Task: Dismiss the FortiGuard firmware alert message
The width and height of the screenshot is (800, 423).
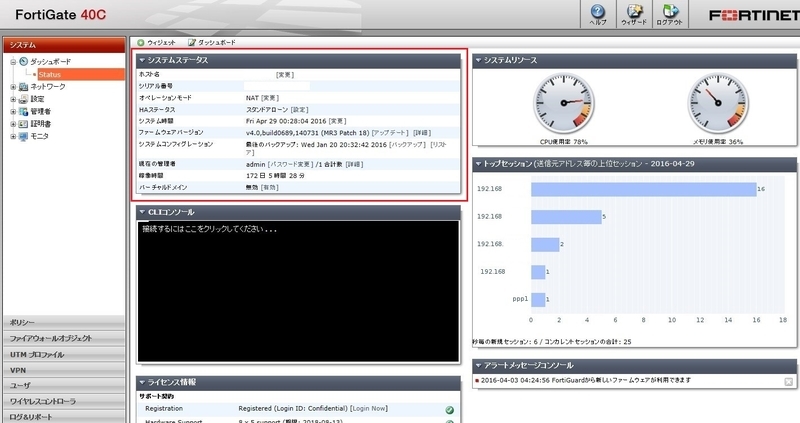Action: point(788,382)
